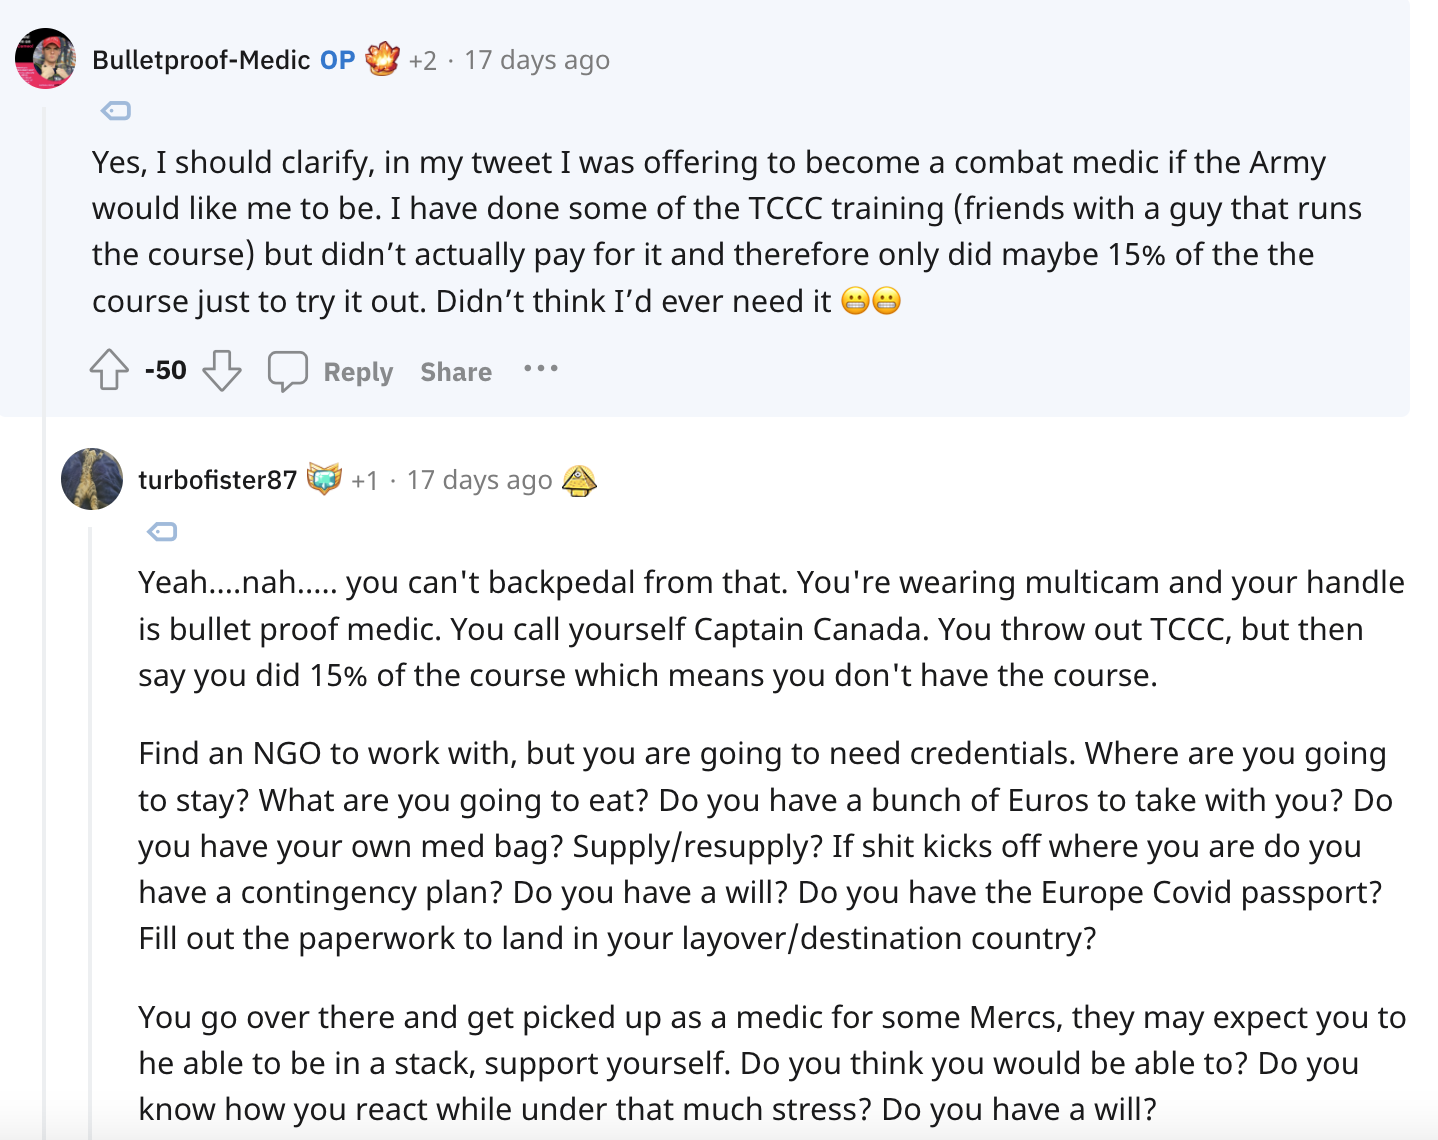Open Bulletproof-Medic's profile avatar
The width and height of the screenshot is (1438, 1140).
pyautogui.click(x=46, y=59)
